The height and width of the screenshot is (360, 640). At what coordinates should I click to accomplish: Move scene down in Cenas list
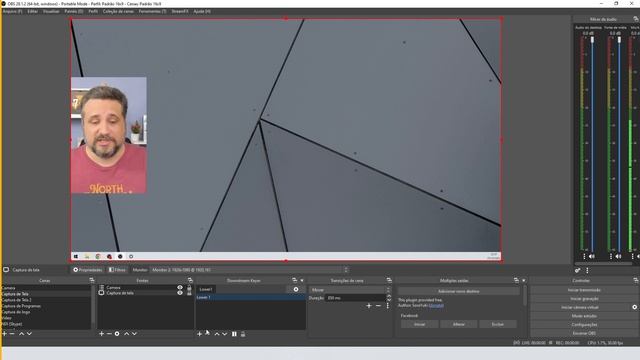29,333
